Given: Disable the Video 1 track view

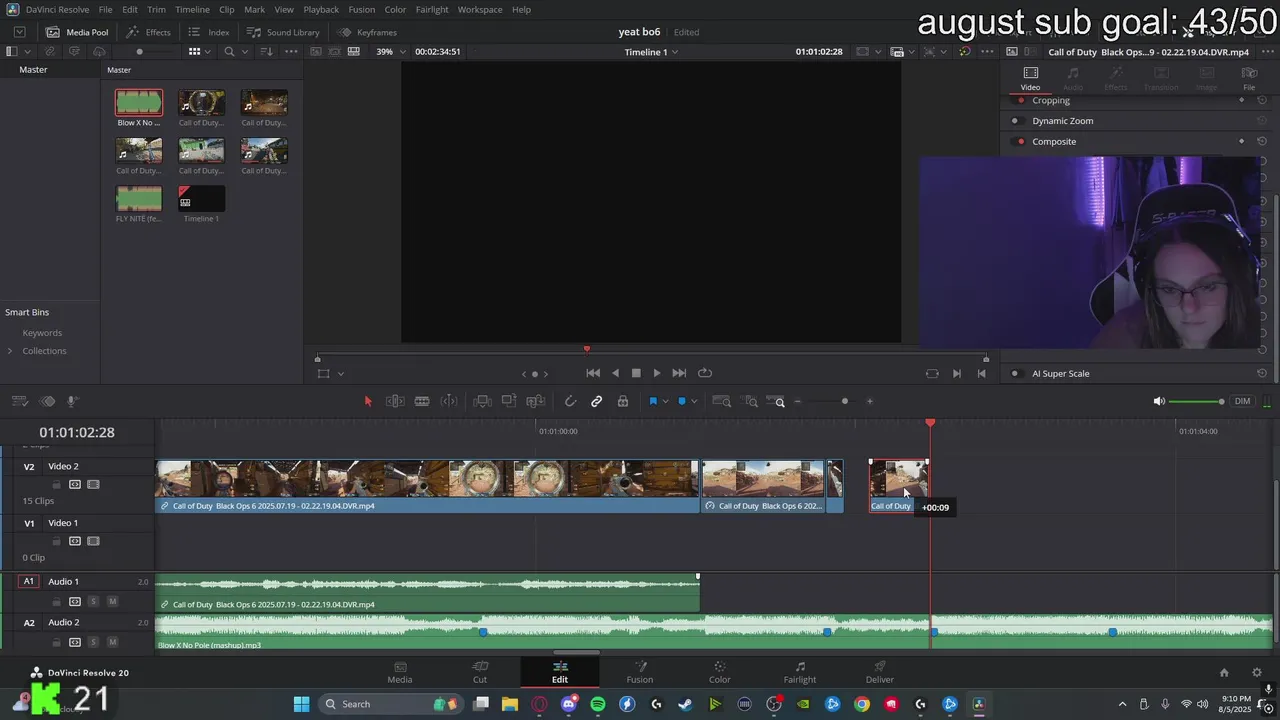Looking at the screenshot, I should click(x=93, y=541).
